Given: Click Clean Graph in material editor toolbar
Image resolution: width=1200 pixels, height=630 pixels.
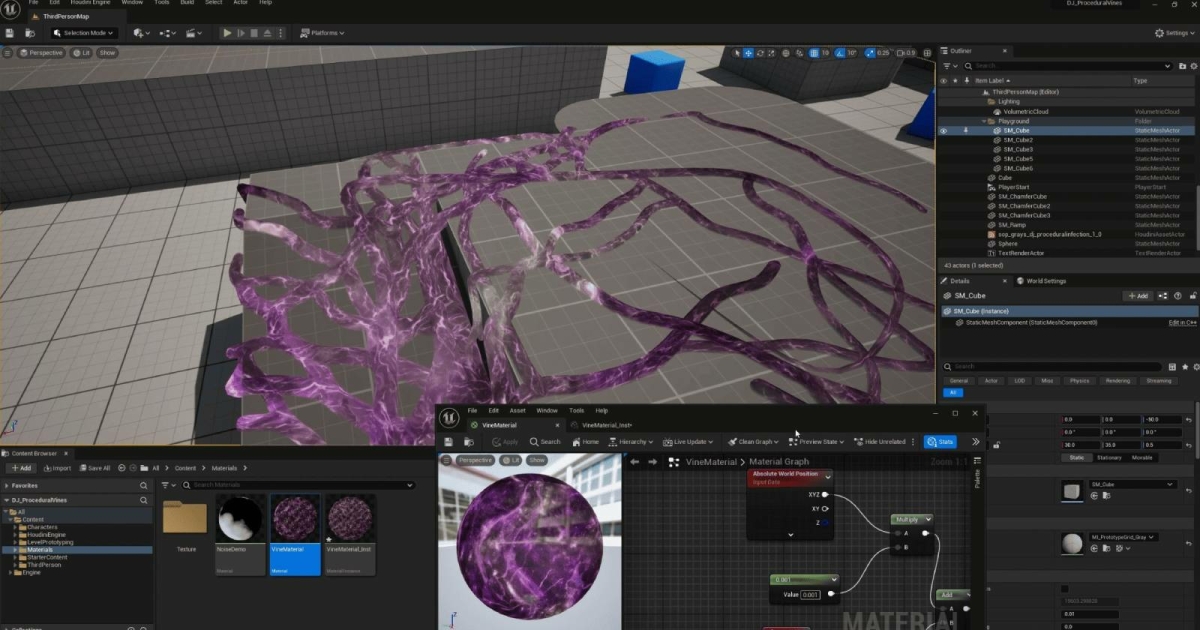Looking at the screenshot, I should [755, 441].
